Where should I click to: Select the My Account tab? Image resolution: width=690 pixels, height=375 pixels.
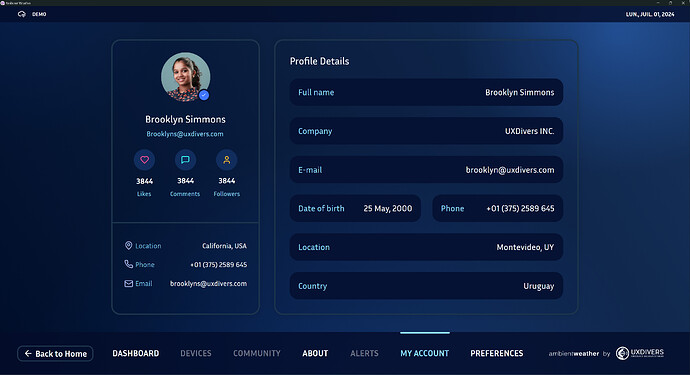(425, 353)
